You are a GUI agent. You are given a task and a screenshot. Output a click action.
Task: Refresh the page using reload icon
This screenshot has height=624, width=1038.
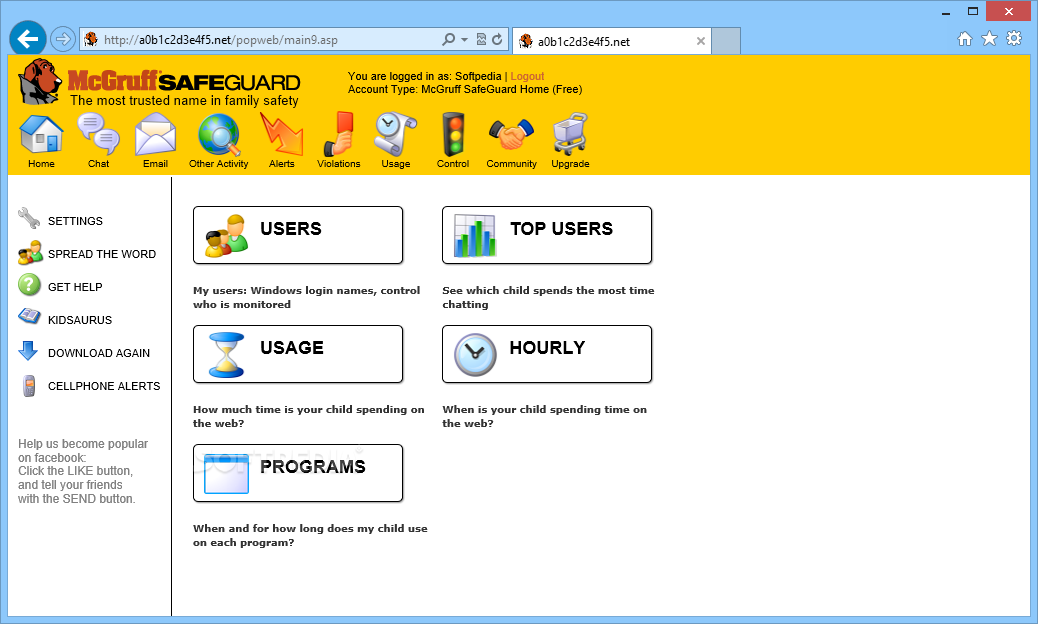pyautogui.click(x=496, y=40)
